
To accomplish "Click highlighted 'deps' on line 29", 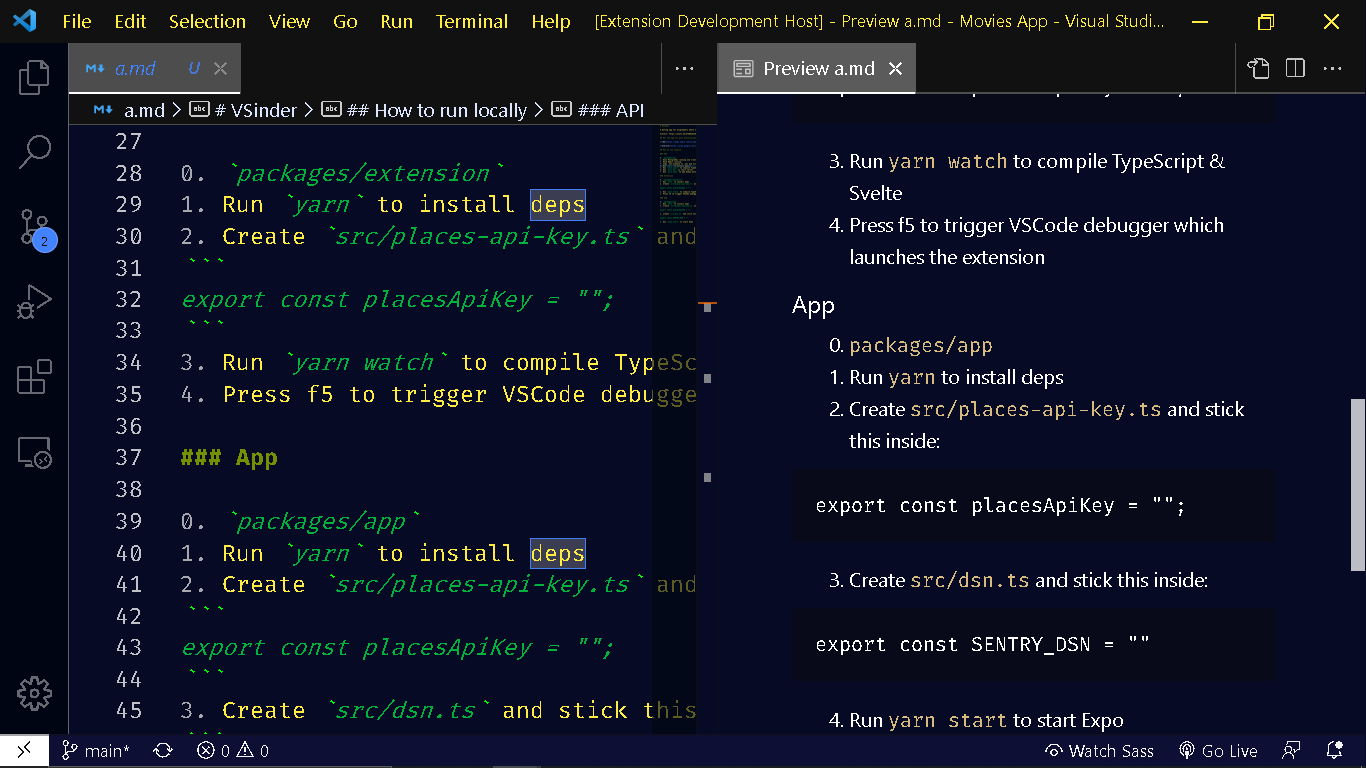I will [x=558, y=205].
